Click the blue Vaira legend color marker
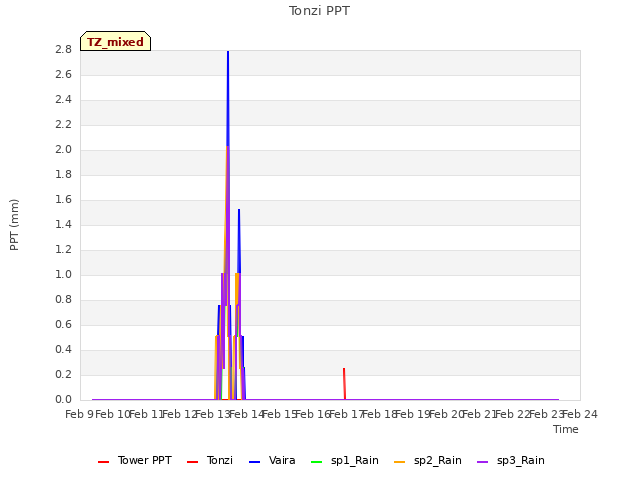This screenshot has width=640, height=480. coord(254,462)
